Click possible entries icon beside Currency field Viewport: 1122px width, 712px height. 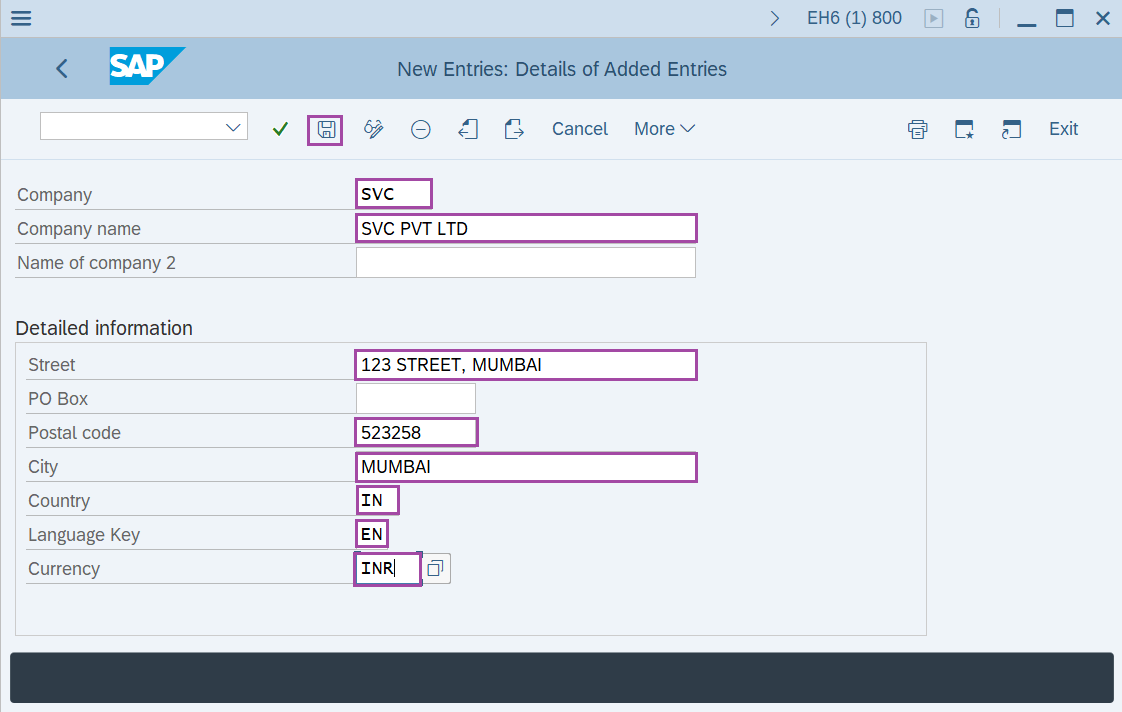[435, 568]
